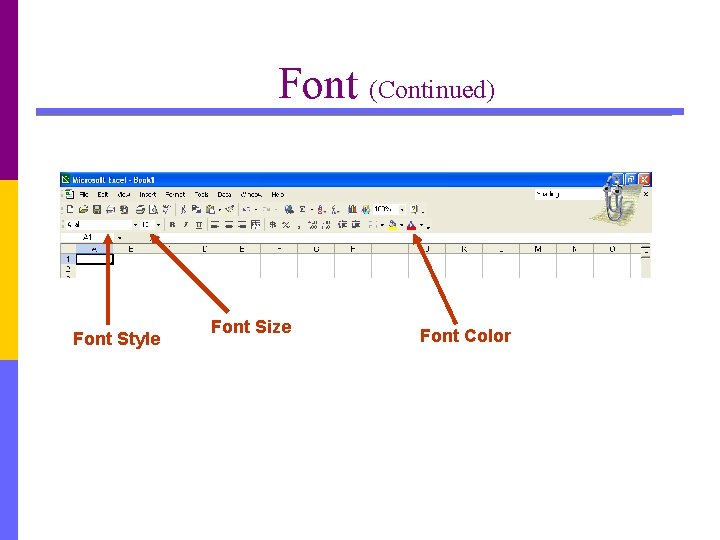Apply the red Font Color

pos(411,225)
